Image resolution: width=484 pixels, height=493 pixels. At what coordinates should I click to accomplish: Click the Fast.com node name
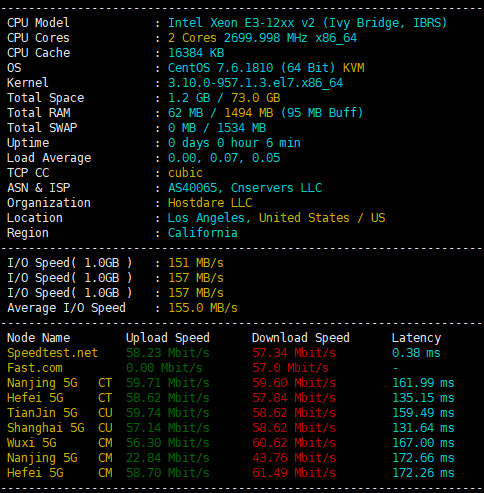35,368
